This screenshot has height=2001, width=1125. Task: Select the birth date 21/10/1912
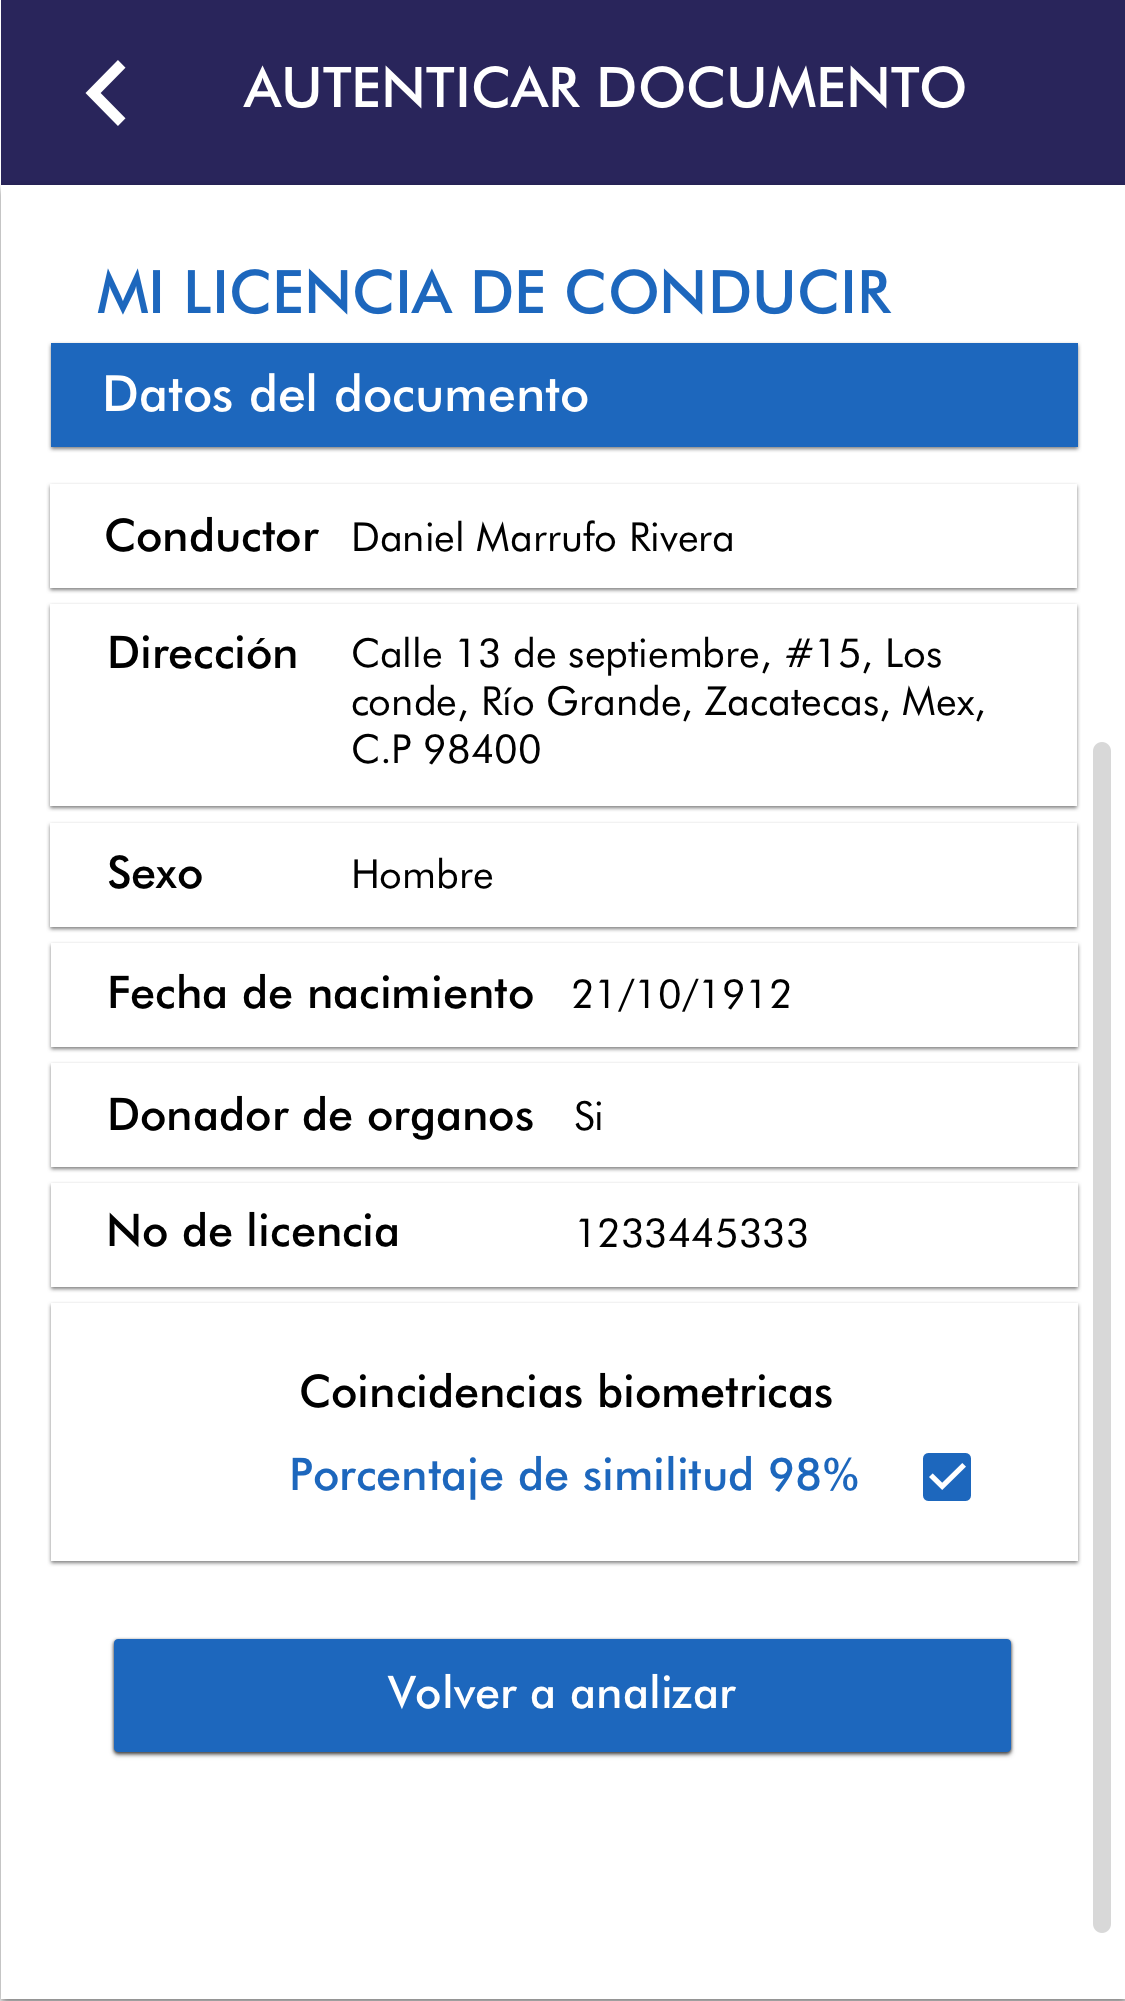pyautogui.click(x=682, y=995)
